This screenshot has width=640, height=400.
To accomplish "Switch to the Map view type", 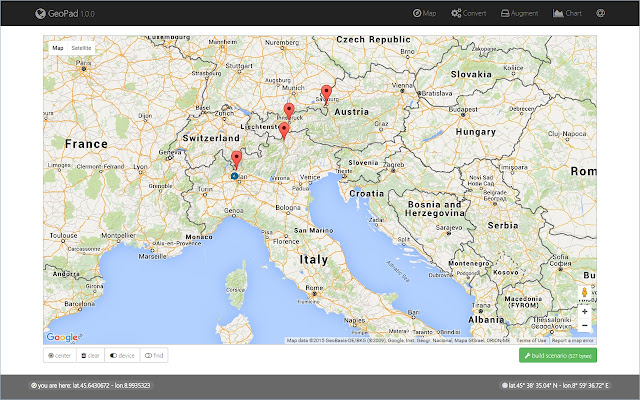I will click(58, 48).
